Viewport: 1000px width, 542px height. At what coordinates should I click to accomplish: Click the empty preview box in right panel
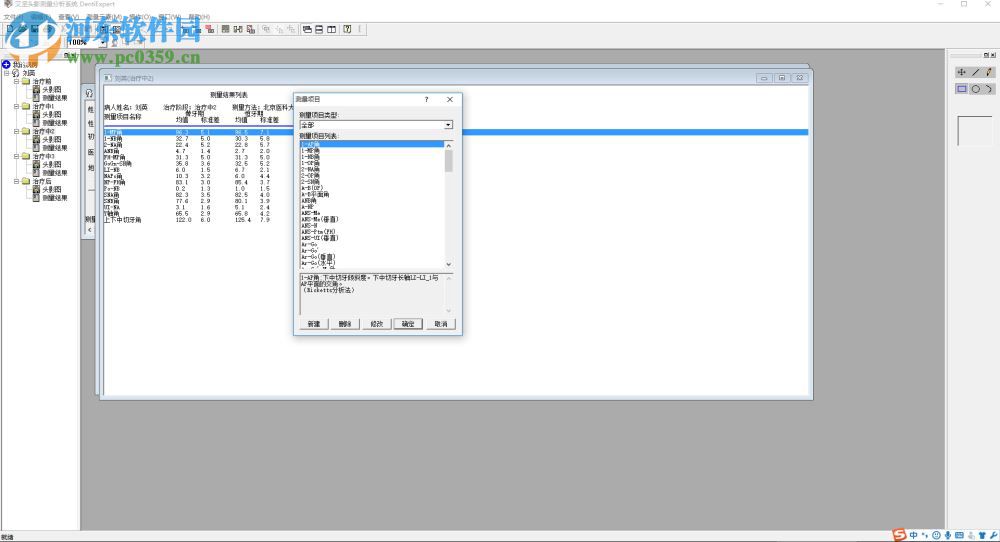[x=975, y=131]
